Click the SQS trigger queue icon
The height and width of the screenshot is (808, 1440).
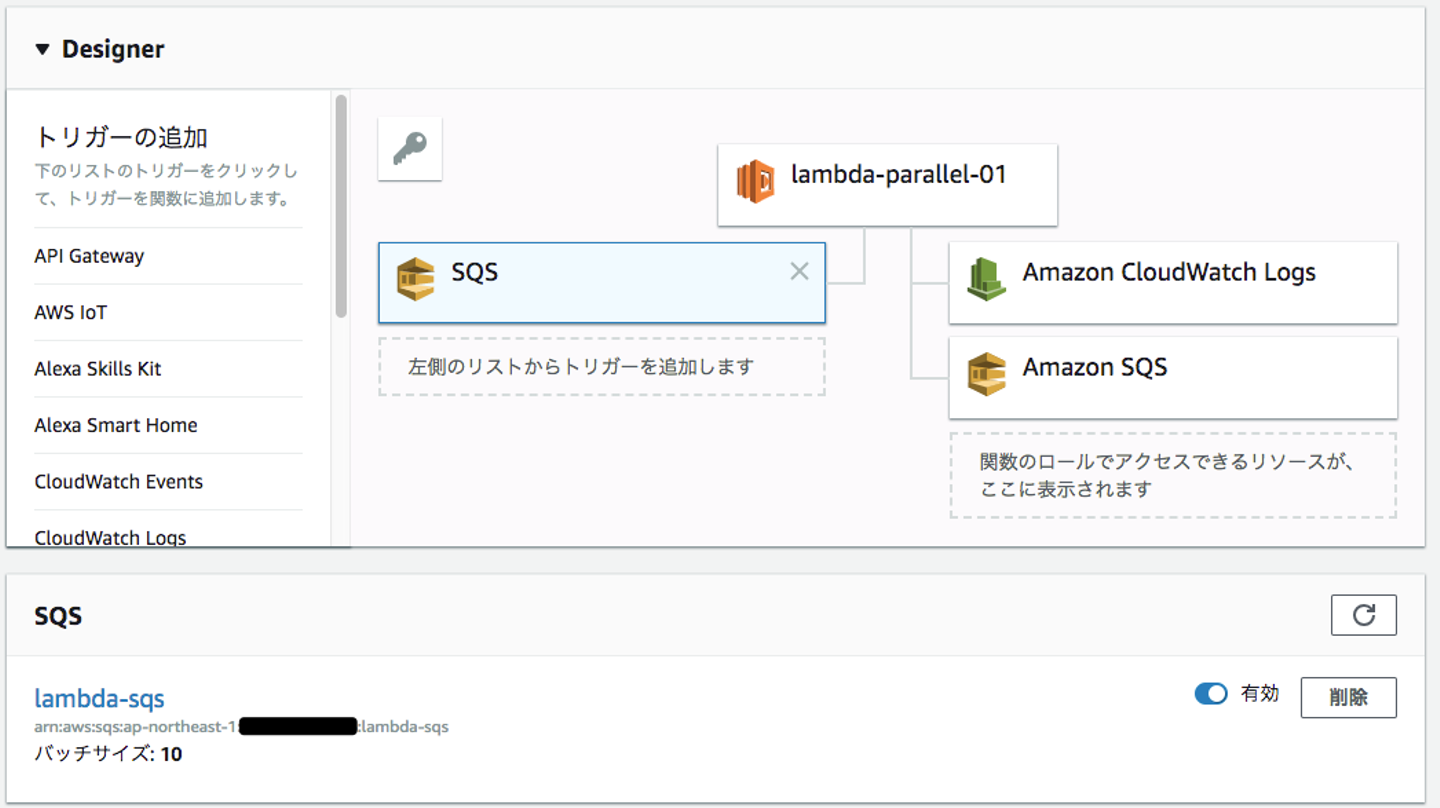(x=416, y=279)
